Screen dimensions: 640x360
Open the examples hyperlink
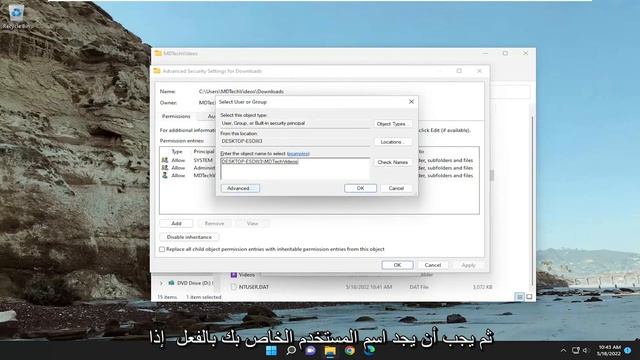[x=298, y=153]
